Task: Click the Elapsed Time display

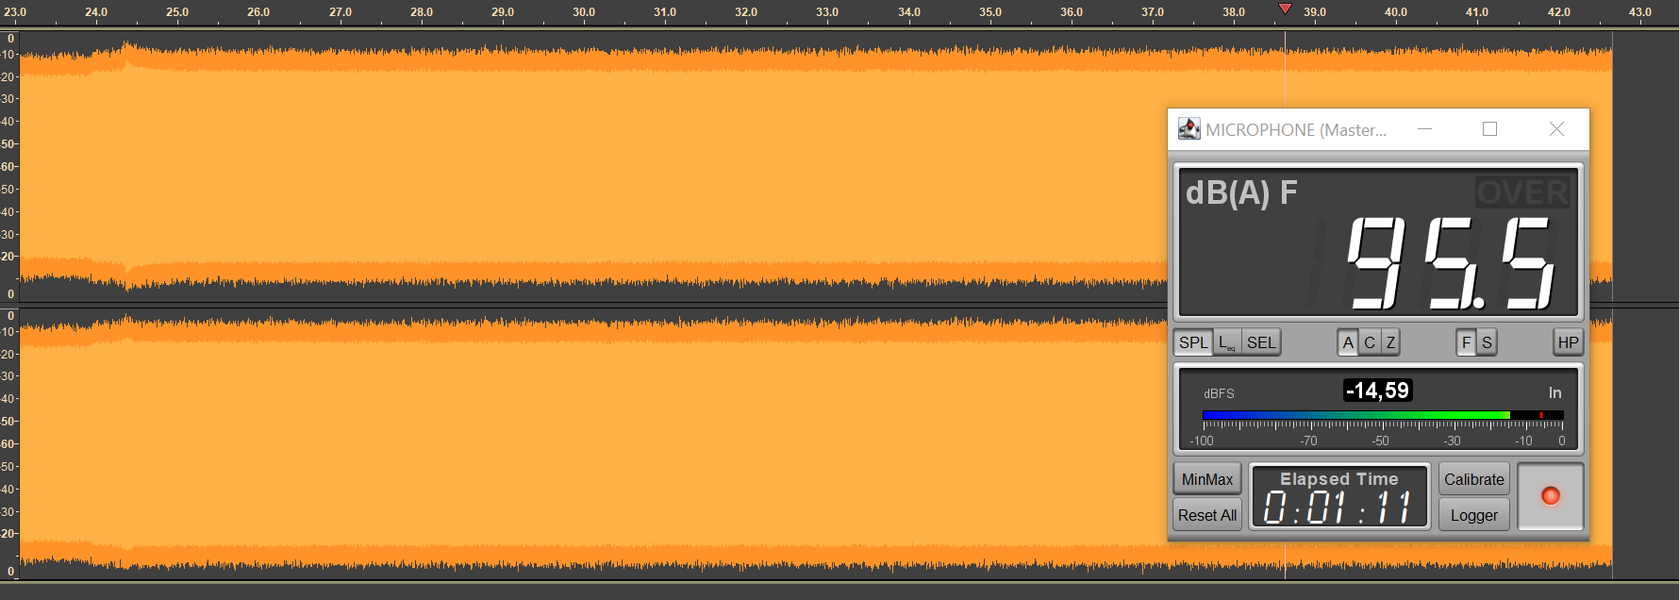Action: [x=1340, y=497]
